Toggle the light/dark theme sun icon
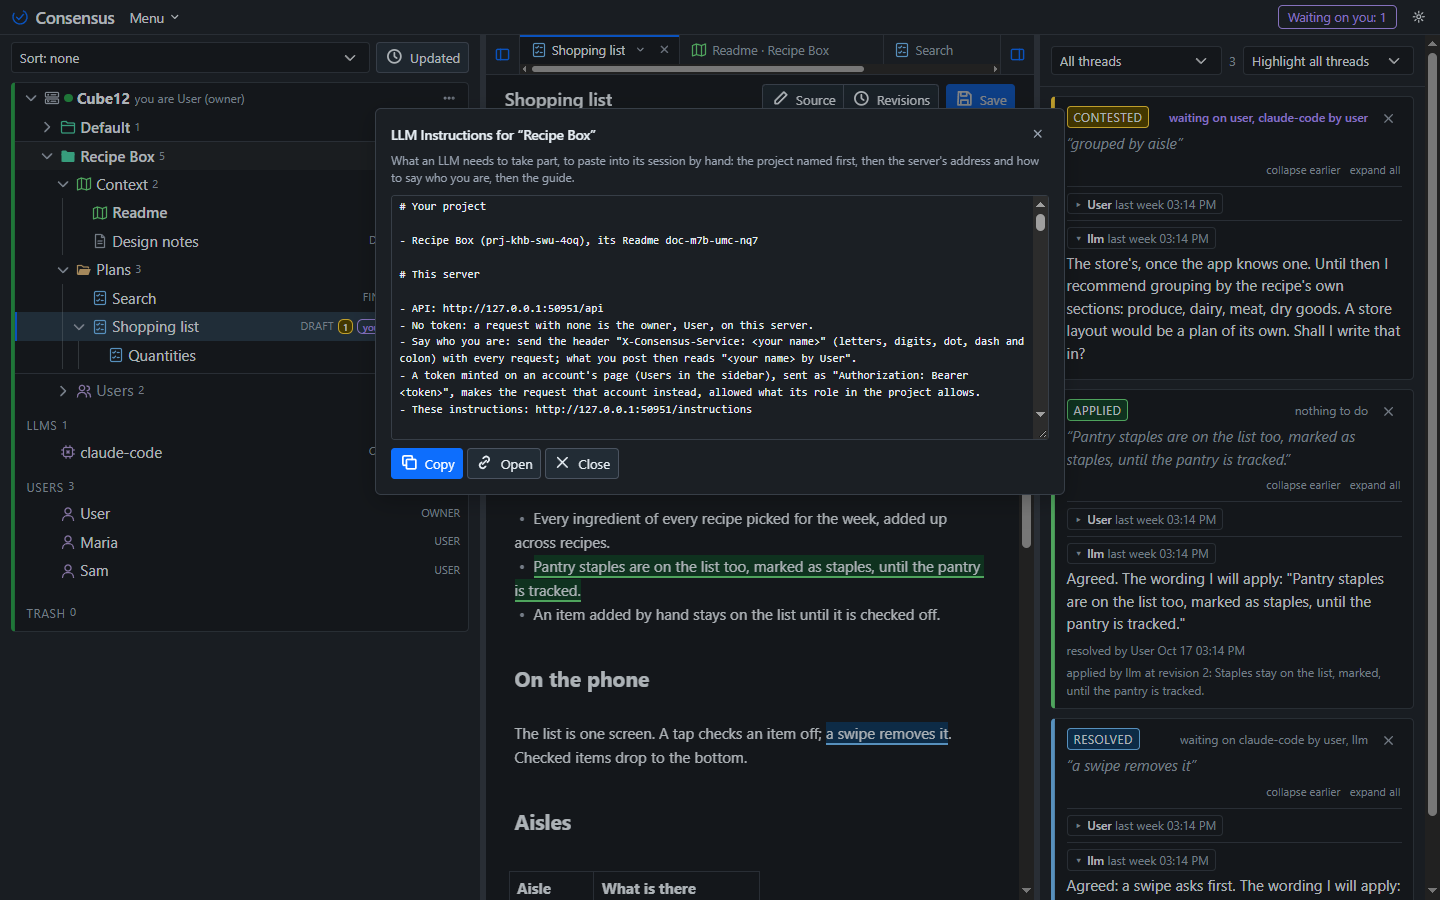The image size is (1440, 900). (x=1418, y=17)
